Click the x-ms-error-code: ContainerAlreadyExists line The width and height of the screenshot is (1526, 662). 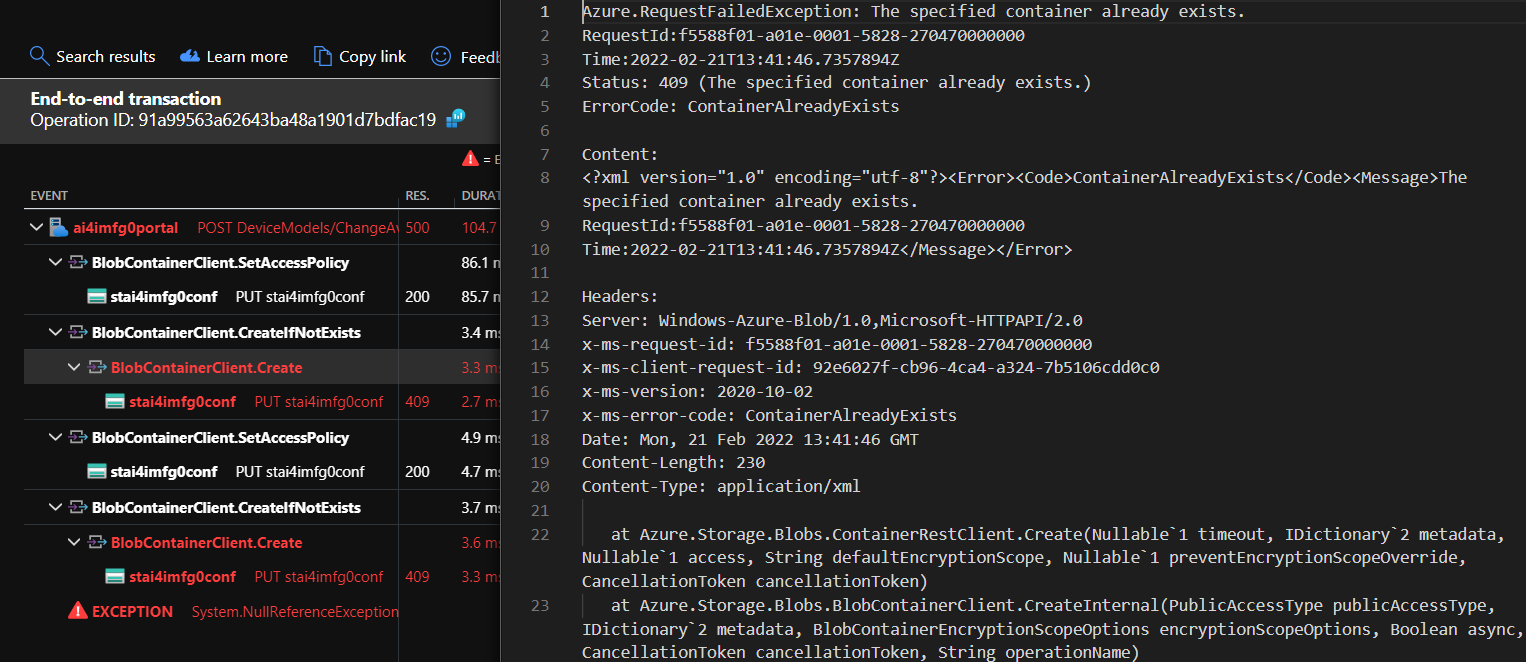click(x=769, y=415)
